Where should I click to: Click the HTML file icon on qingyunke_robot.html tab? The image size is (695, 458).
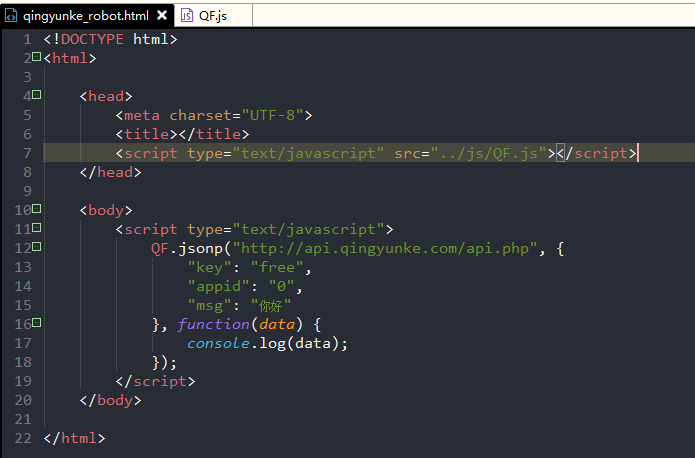(11, 16)
